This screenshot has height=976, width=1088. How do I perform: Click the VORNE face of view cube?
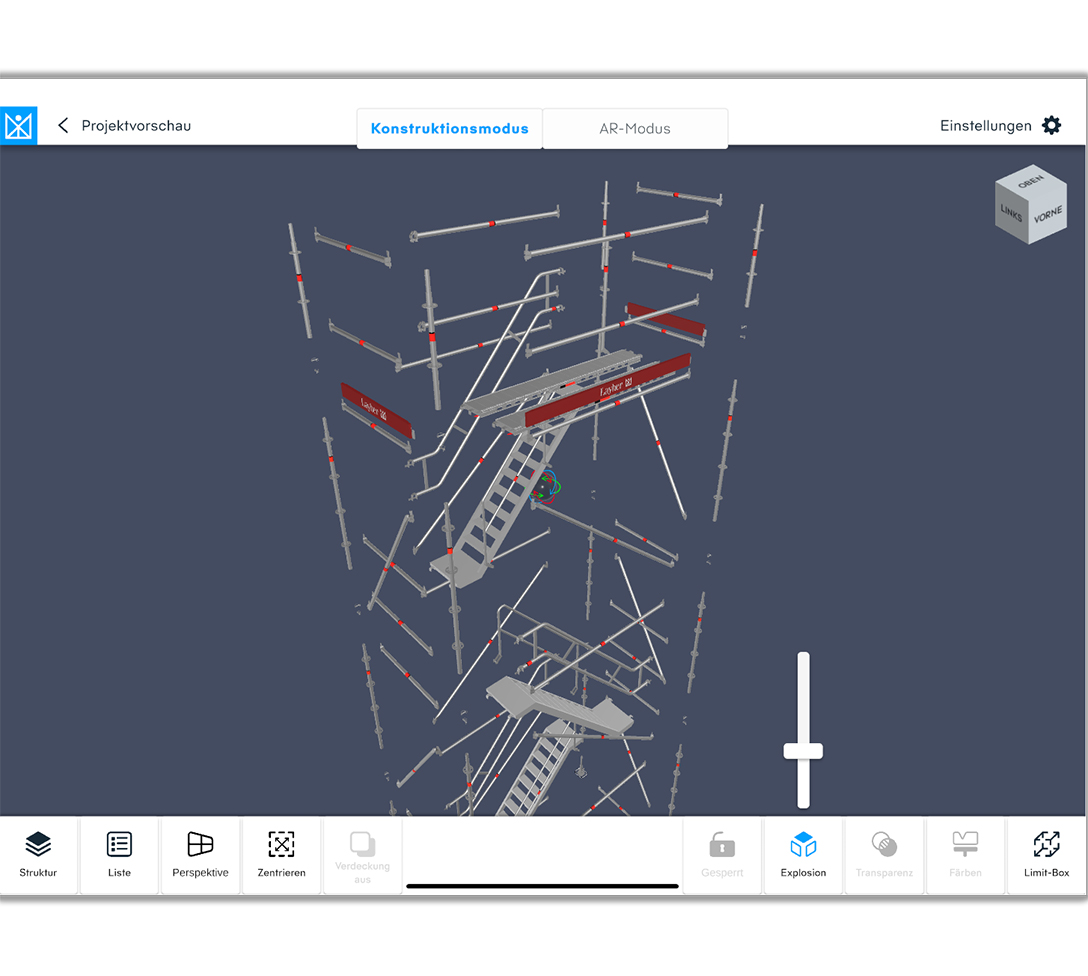(x=1047, y=216)
